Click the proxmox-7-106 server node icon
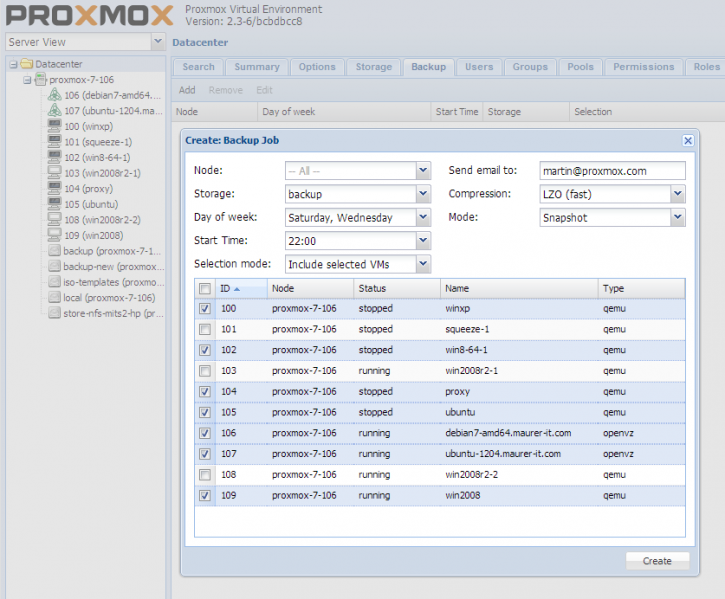725x599 pixels. pyautogui.click(x=40, y=79)
